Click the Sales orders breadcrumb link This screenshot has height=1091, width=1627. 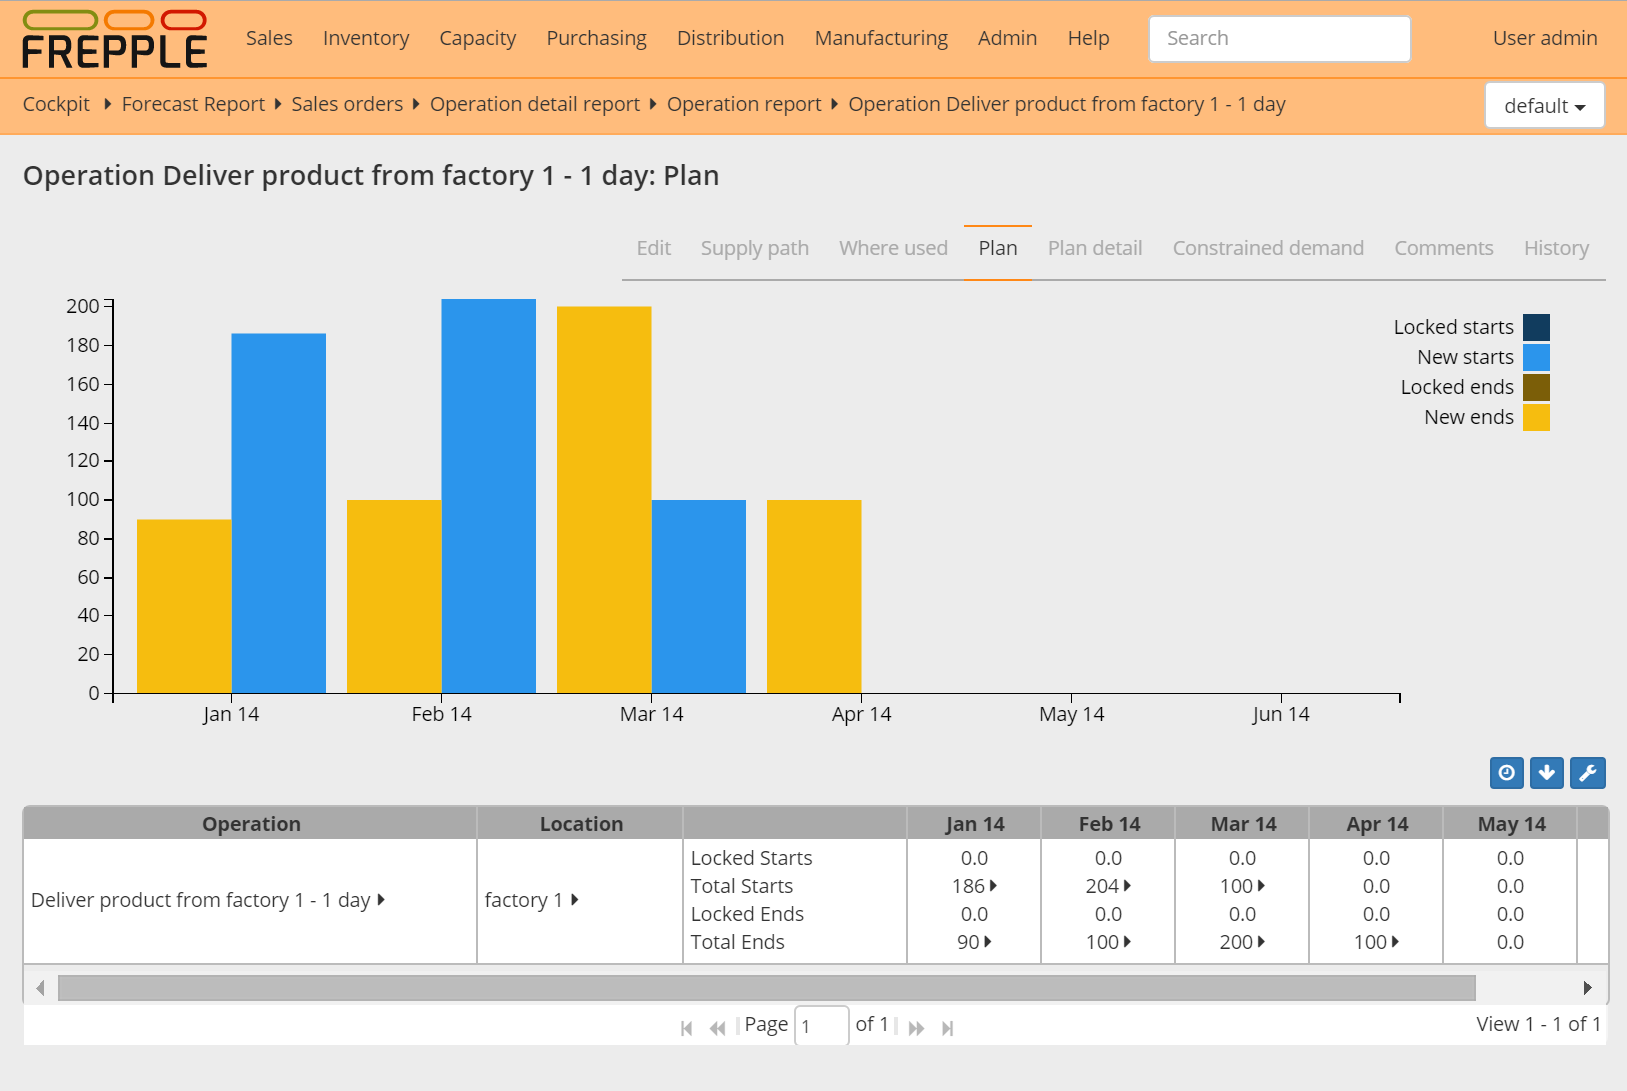[346, 104]
